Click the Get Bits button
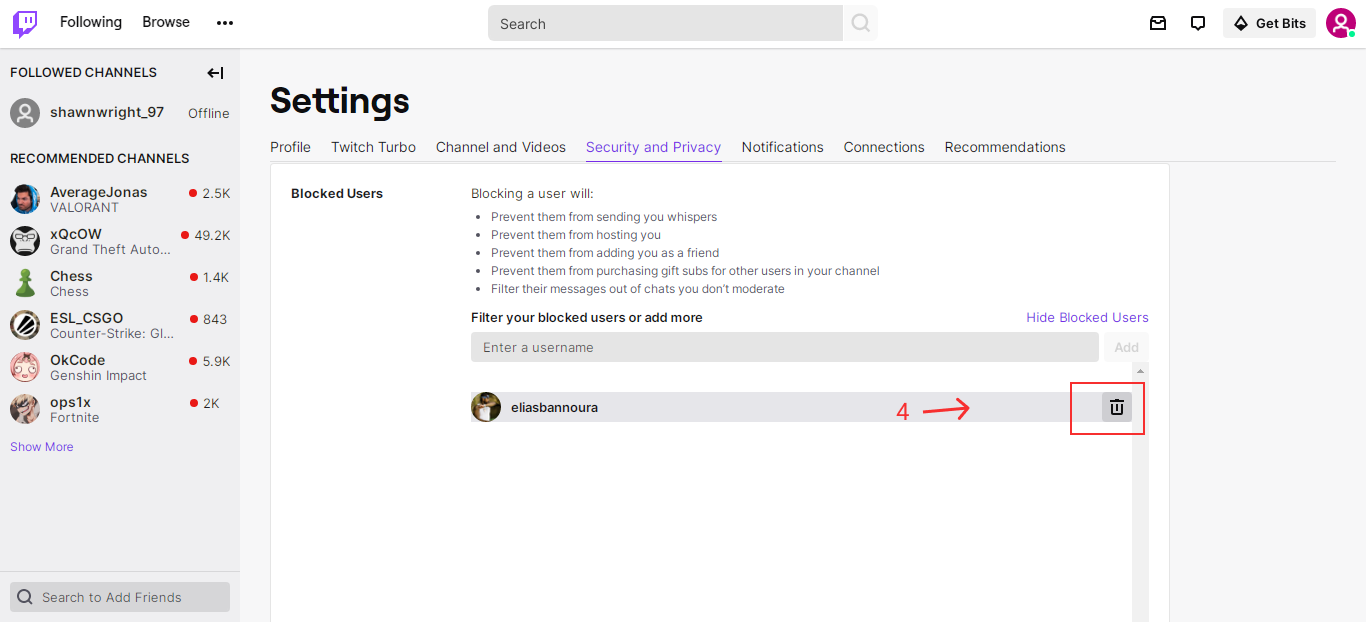This screenshot has width=1366, height=622. click(1269, 23)
